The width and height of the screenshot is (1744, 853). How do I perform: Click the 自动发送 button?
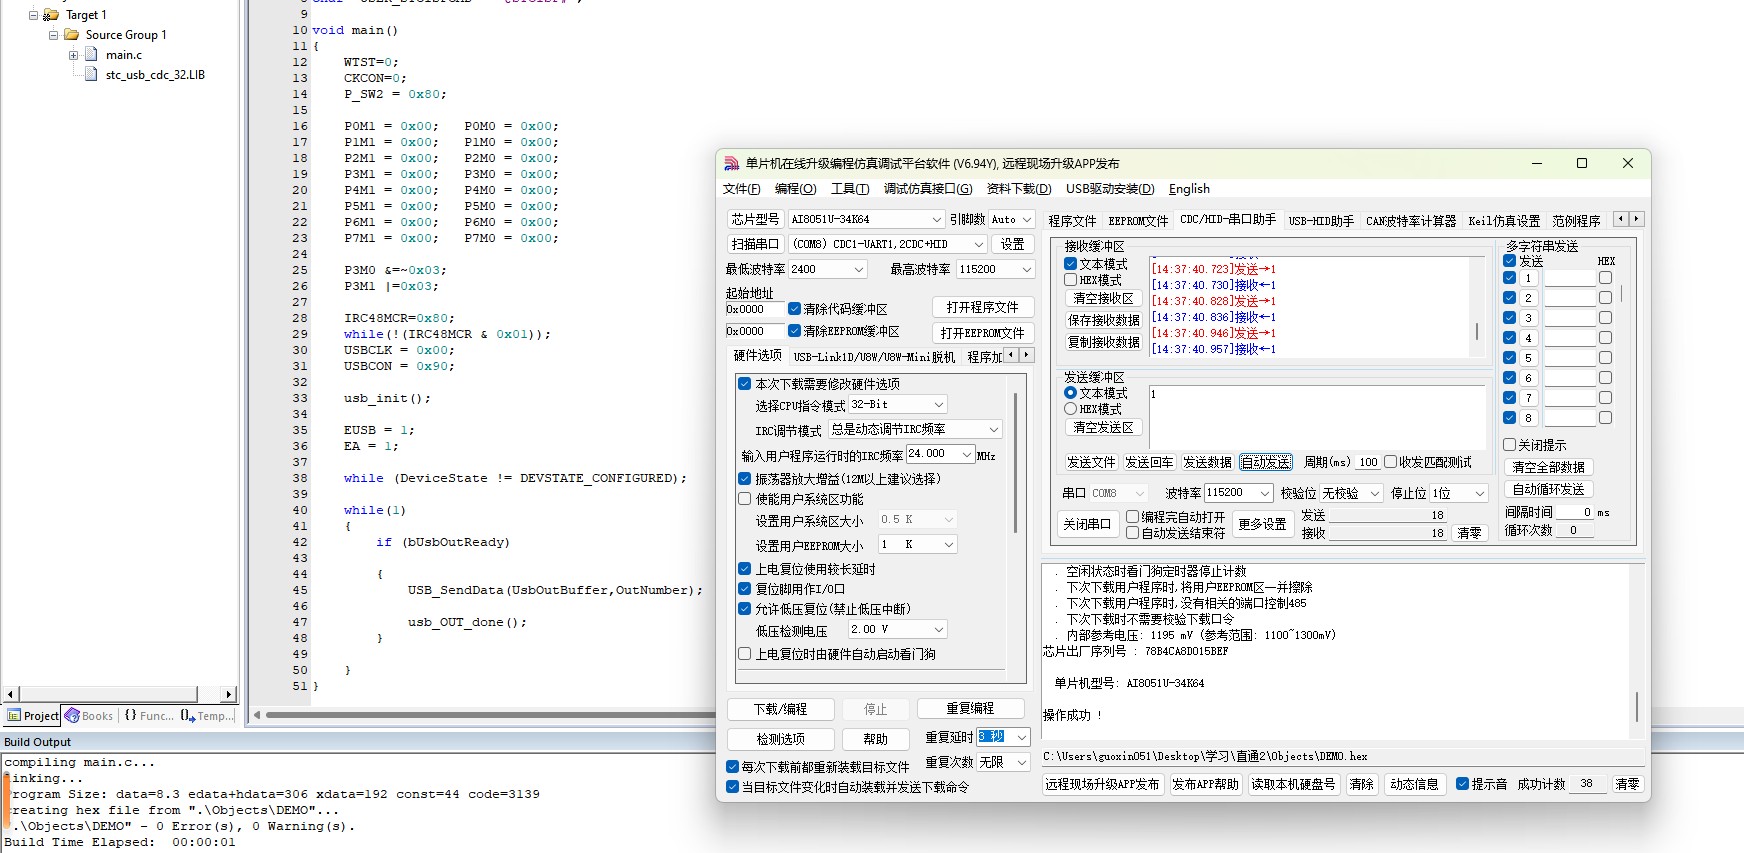[1266, 462]
